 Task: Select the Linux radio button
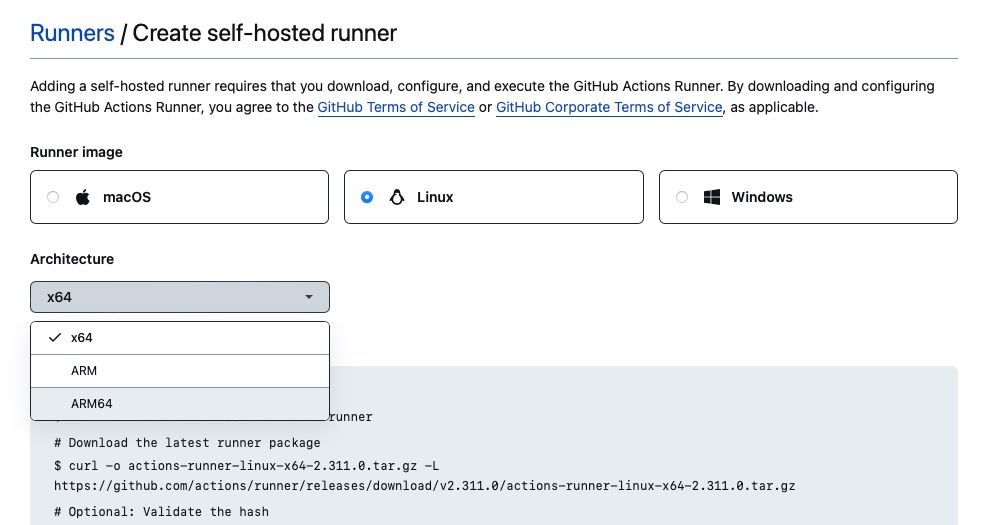[x=367, y=197]
